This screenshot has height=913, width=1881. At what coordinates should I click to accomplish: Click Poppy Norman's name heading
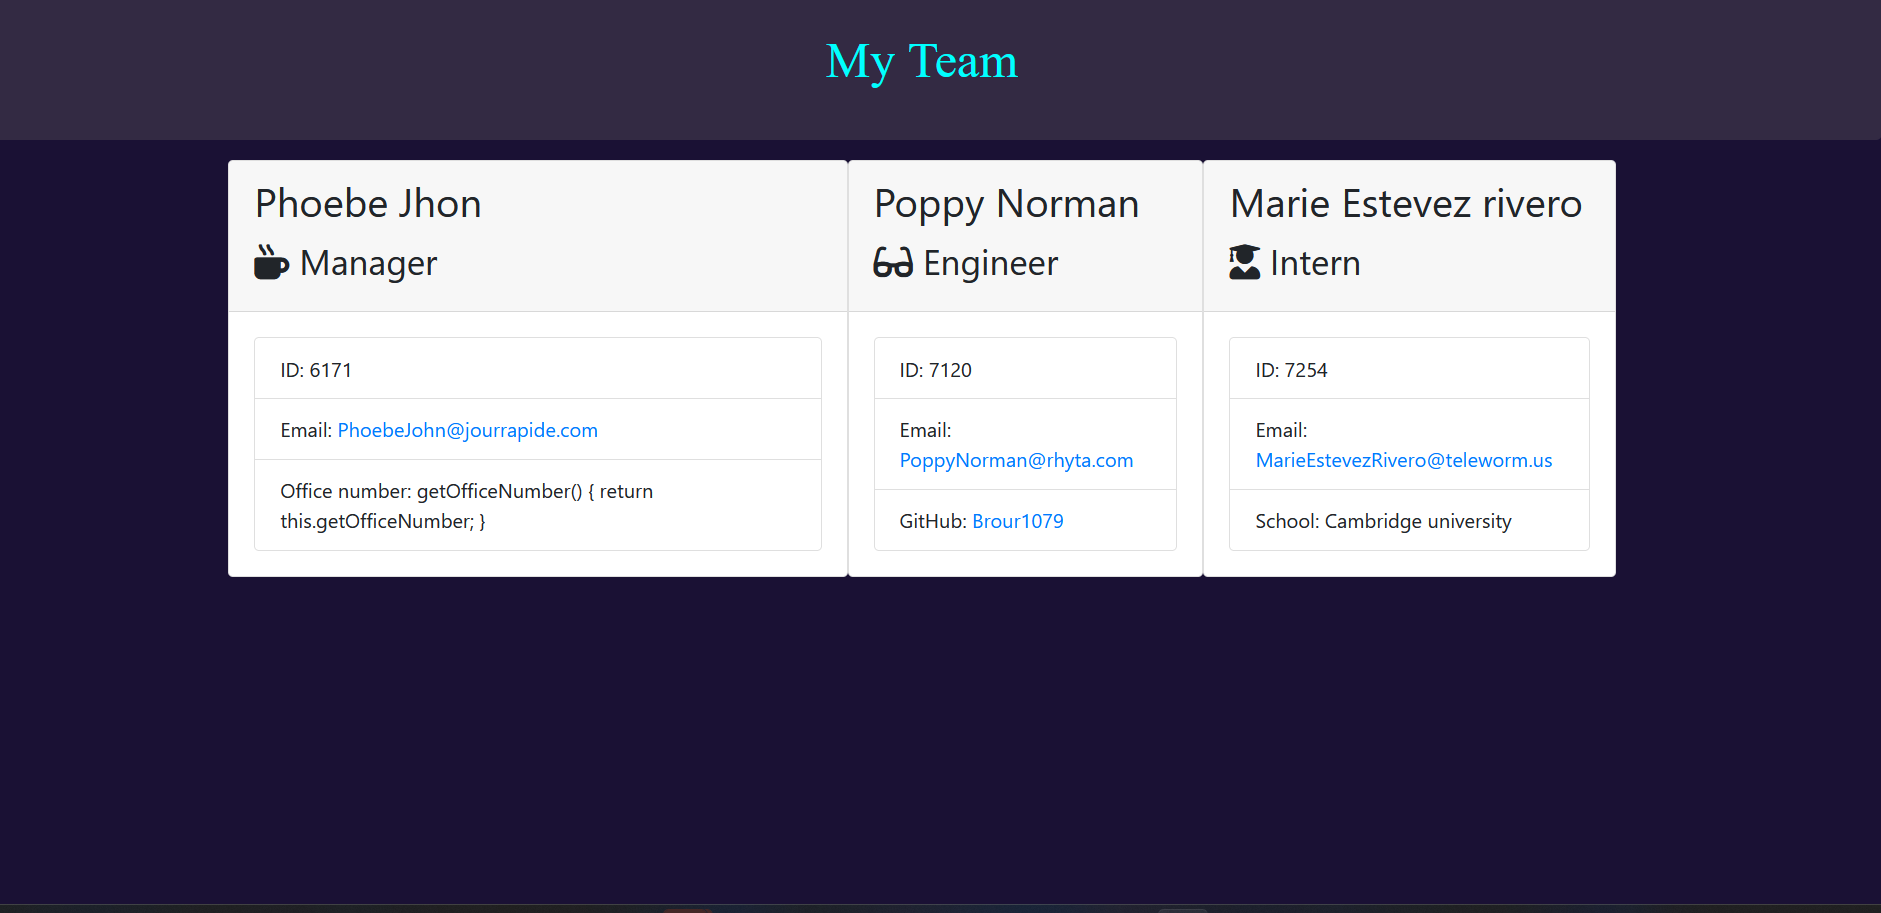[1006, 203]
